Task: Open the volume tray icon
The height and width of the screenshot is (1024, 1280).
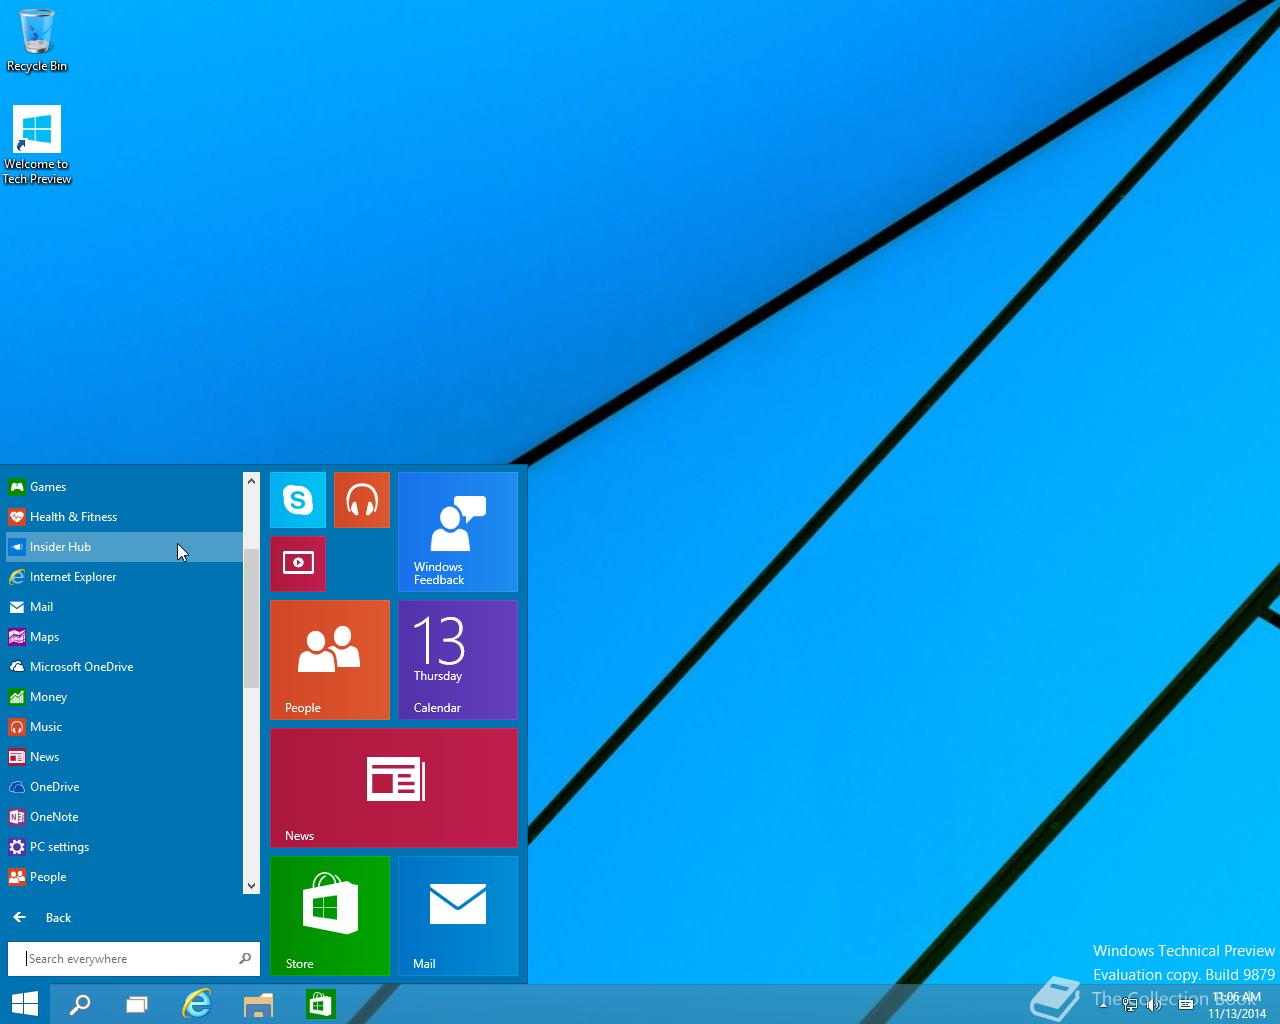Action: pyautogui.click(x=1155, y=1005)
